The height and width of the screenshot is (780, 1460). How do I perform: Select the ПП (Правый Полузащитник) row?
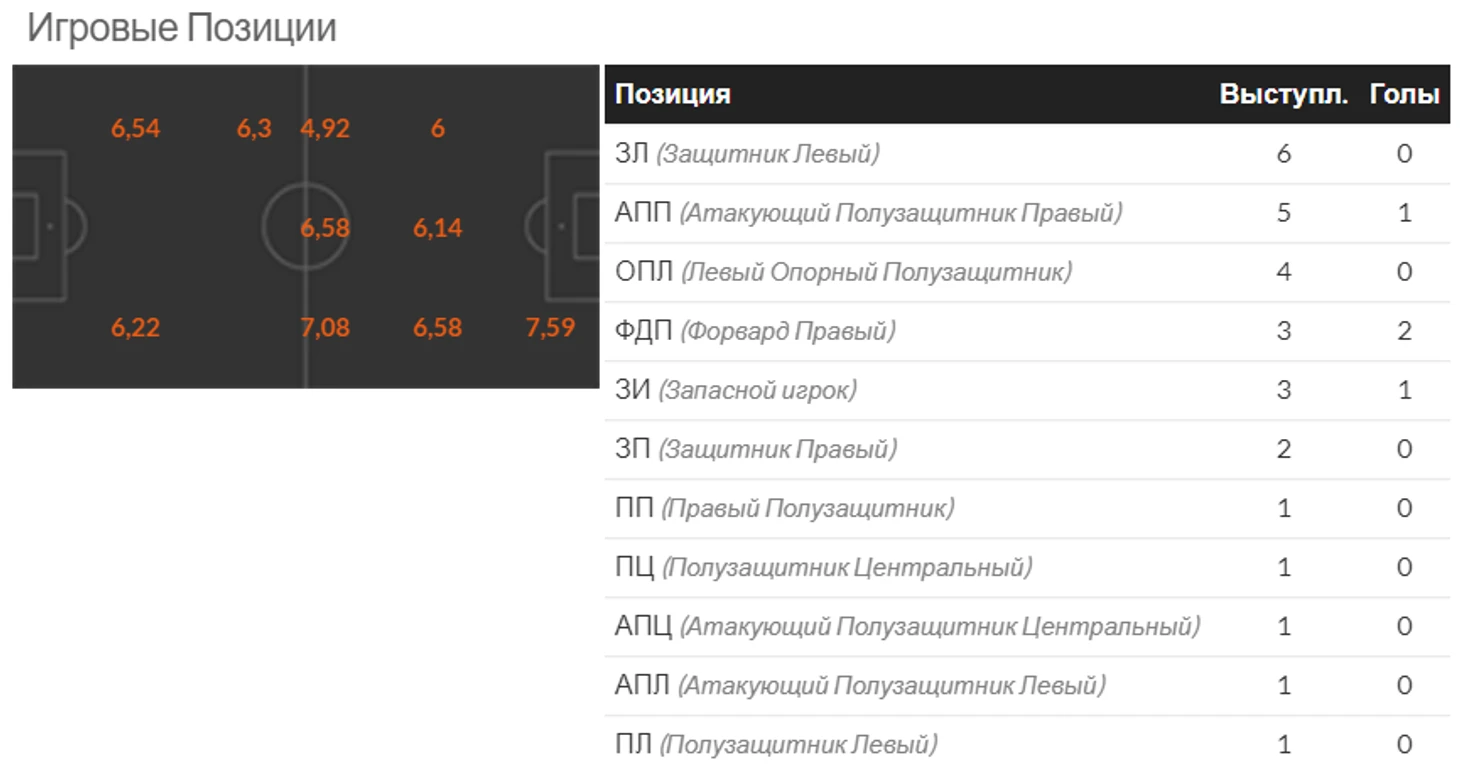1027,508
